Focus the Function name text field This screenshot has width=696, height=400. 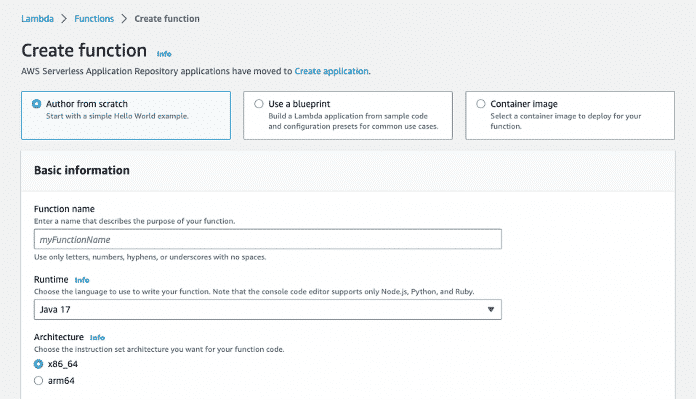point(267,240)
